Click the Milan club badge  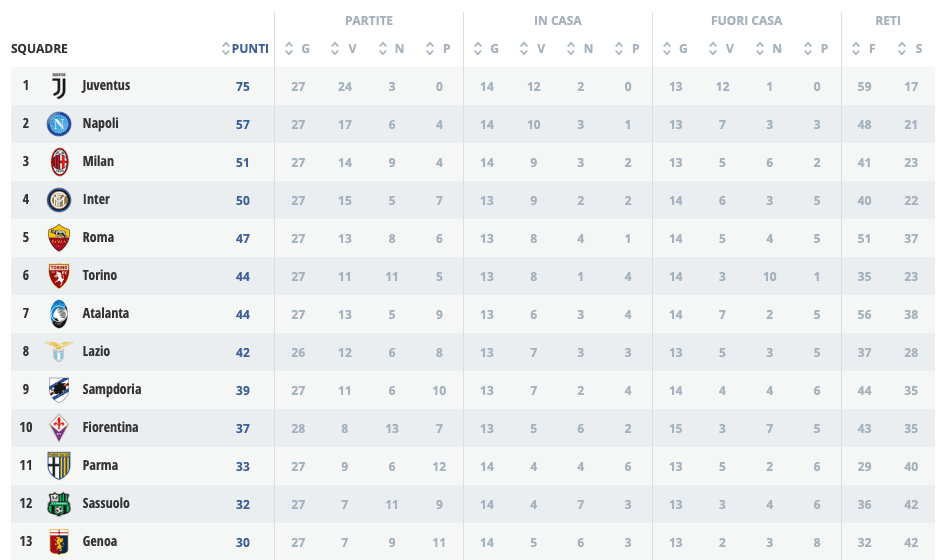tap(59, 162)
